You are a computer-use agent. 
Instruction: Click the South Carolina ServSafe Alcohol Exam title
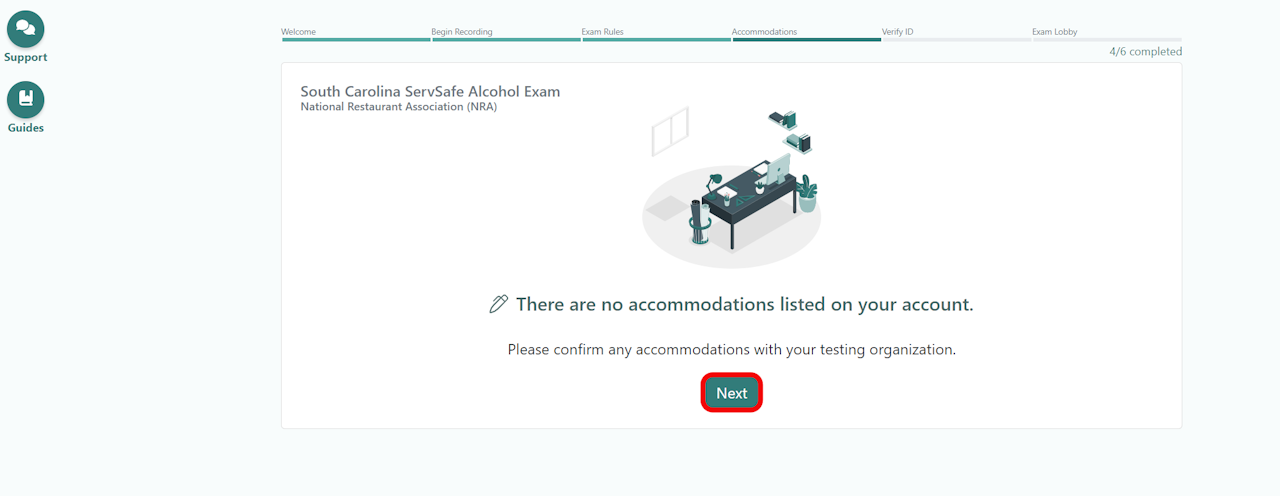click(x=430, y=91)
